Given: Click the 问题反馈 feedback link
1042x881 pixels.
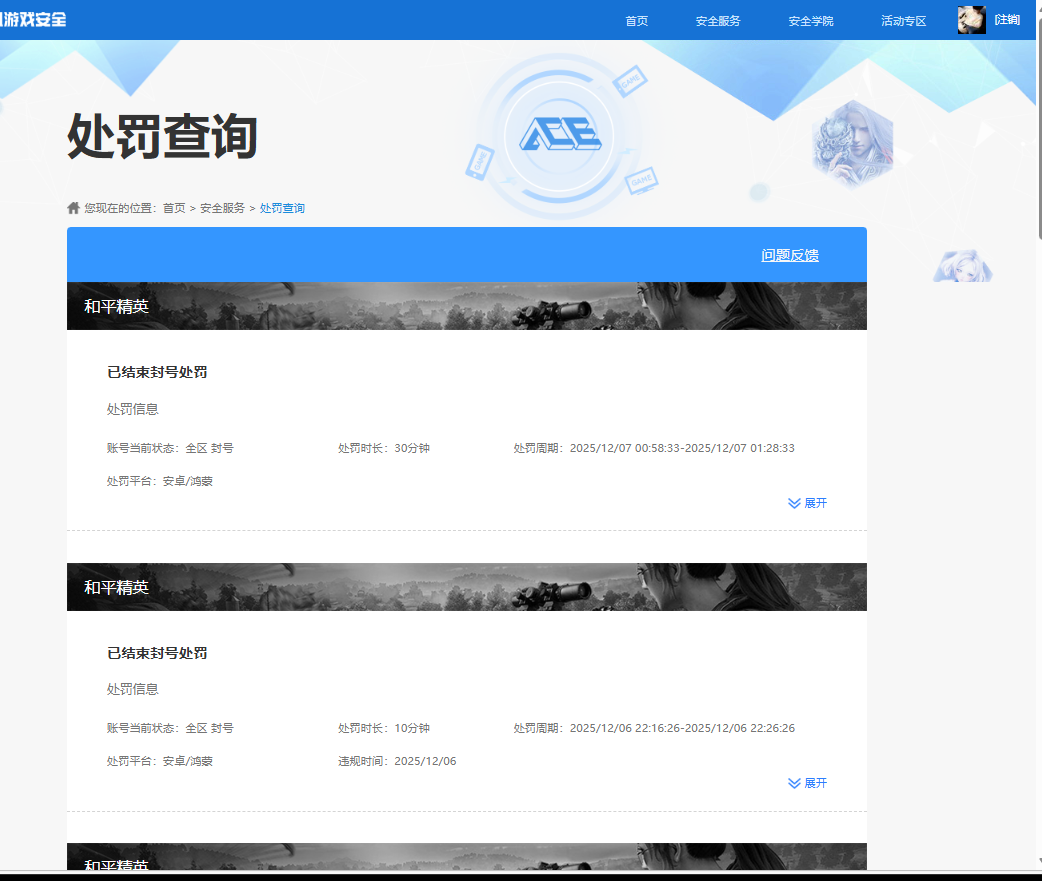Looking at the screenshot, I should tap(788, 255).
